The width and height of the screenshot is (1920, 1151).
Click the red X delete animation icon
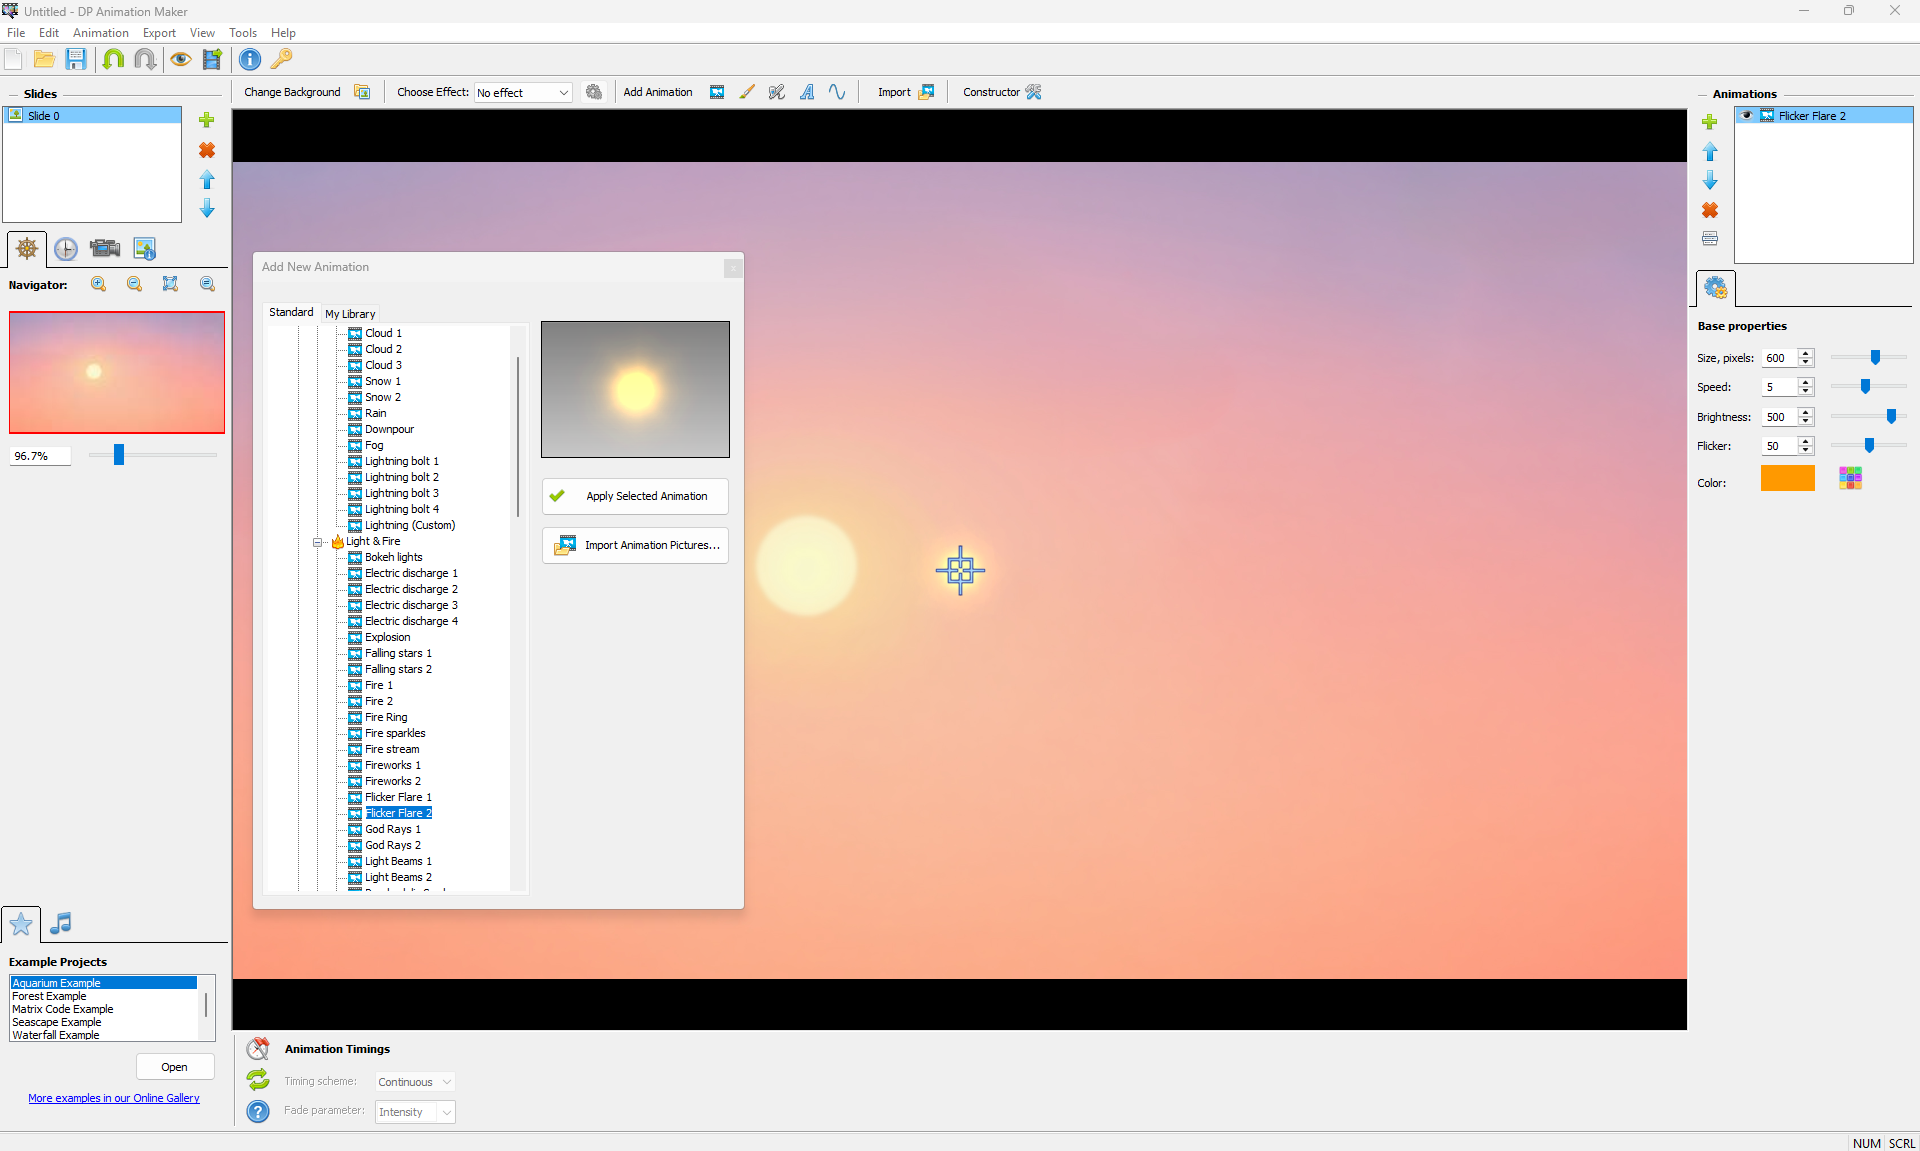click(x=1710, y=210)
